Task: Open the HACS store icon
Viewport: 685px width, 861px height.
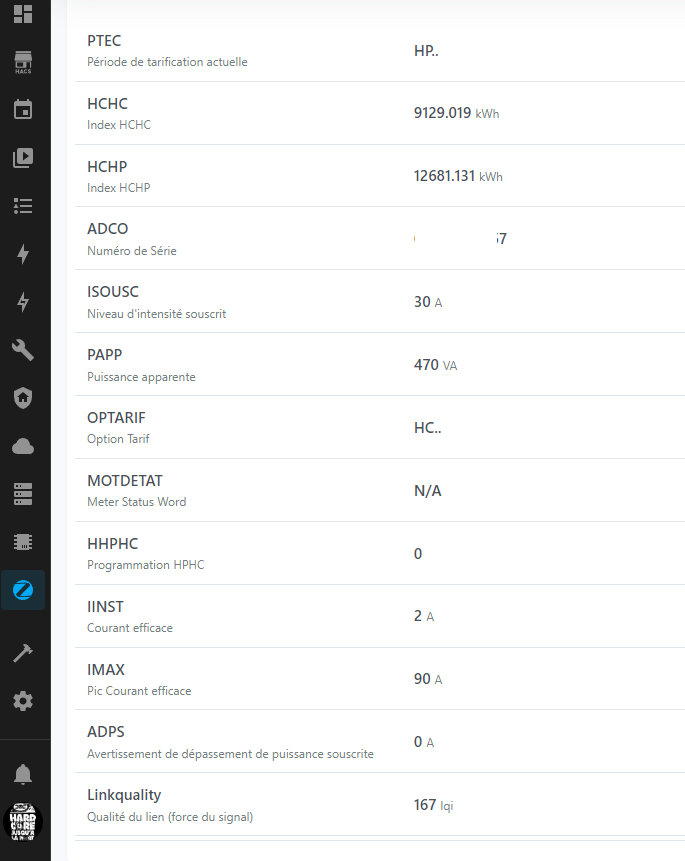Action: click(x=23, y=62)
